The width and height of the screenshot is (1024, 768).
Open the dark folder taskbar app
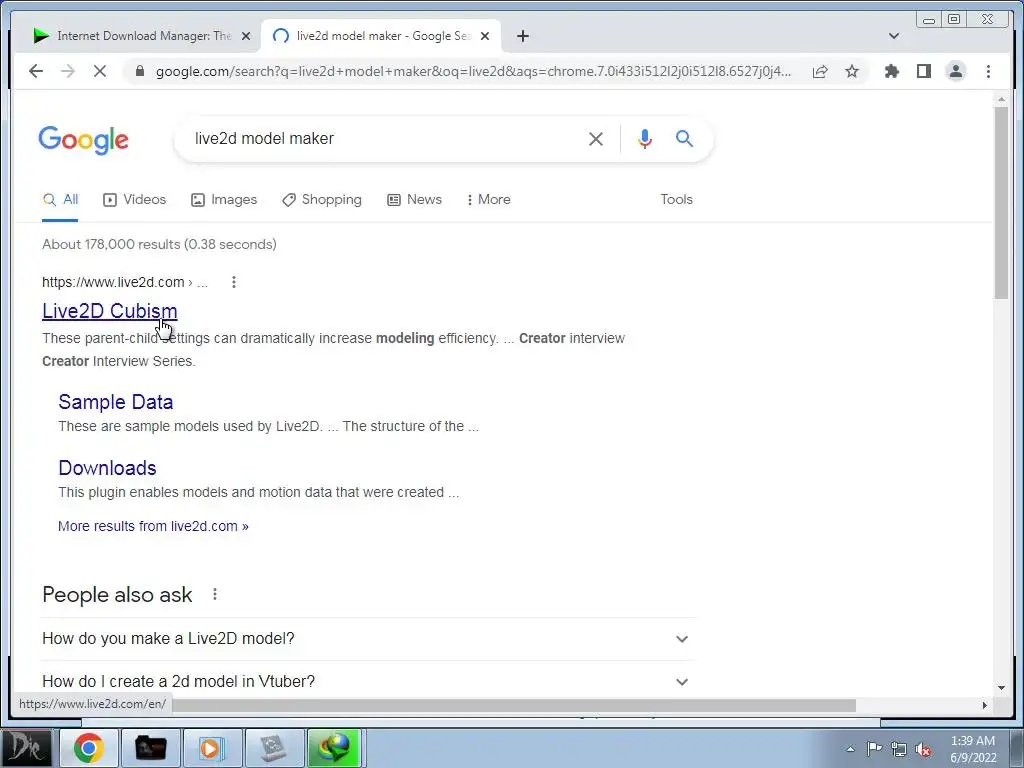click(151, 748)
